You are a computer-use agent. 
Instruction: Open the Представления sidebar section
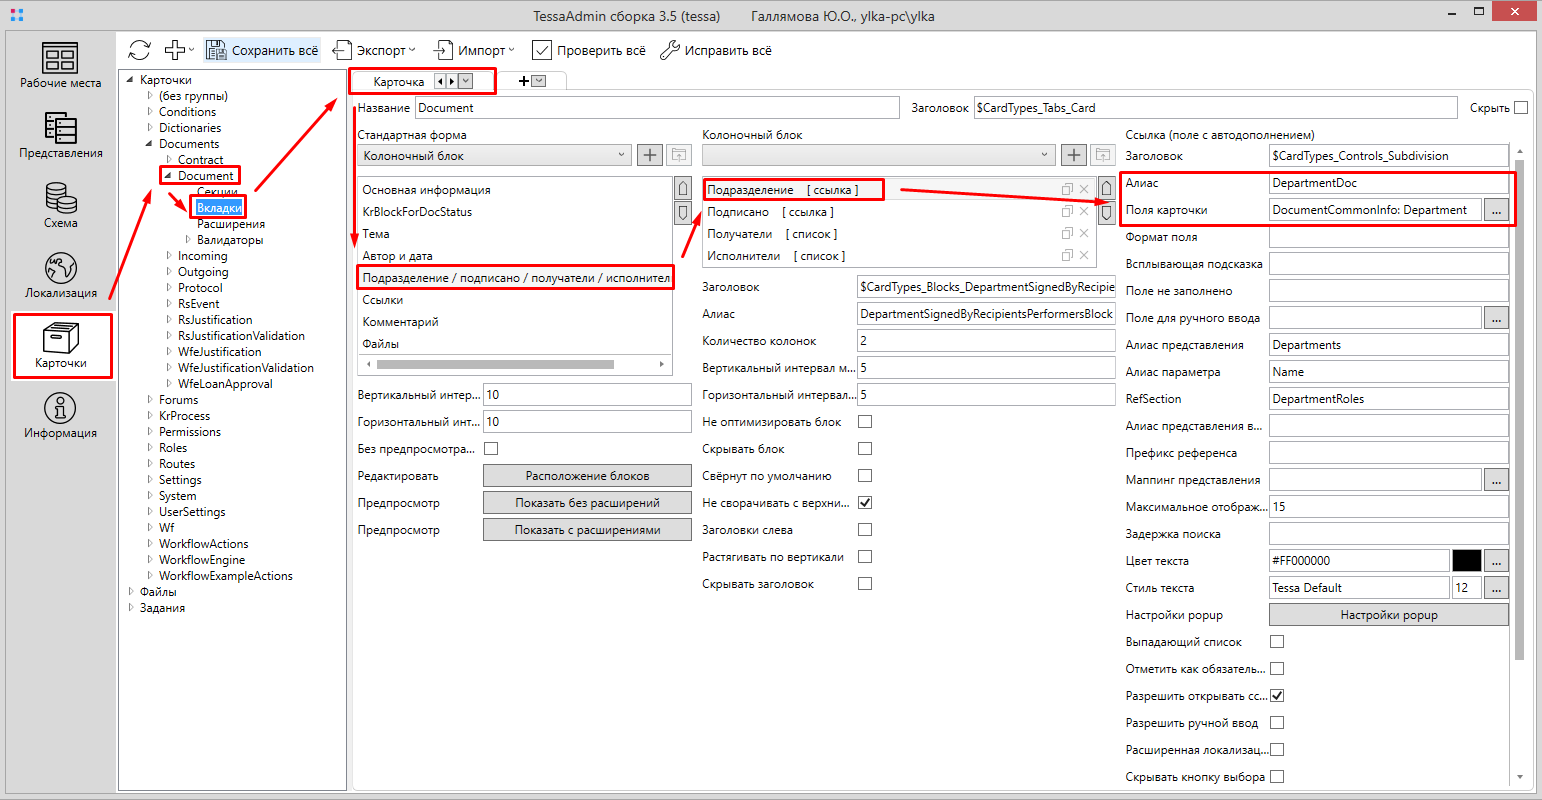[60, 134]
